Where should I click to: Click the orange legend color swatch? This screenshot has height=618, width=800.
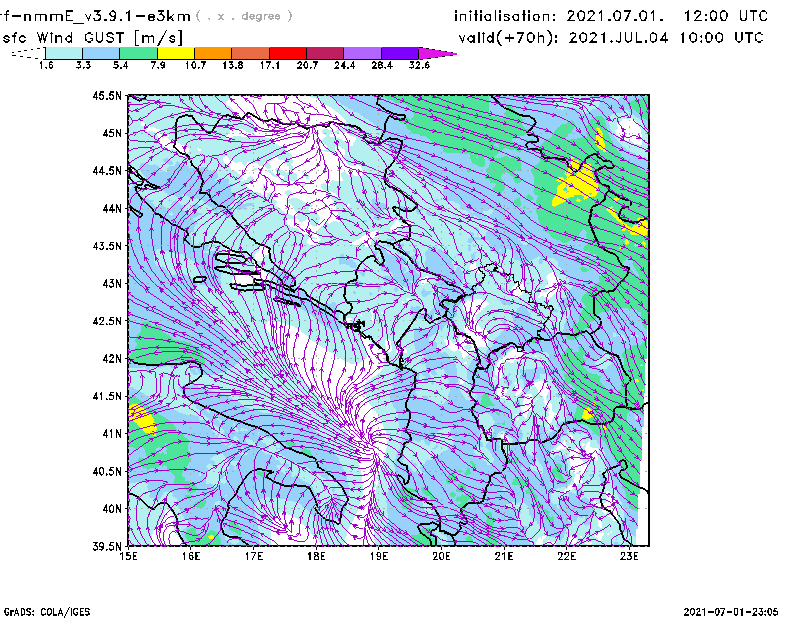click(213, 53)
